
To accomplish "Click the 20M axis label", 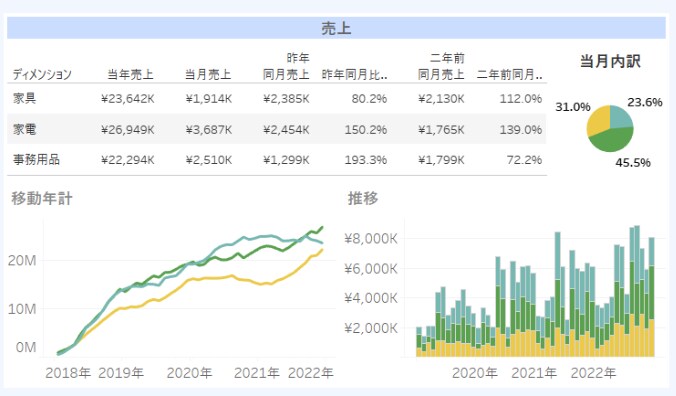I will [22, 261].
